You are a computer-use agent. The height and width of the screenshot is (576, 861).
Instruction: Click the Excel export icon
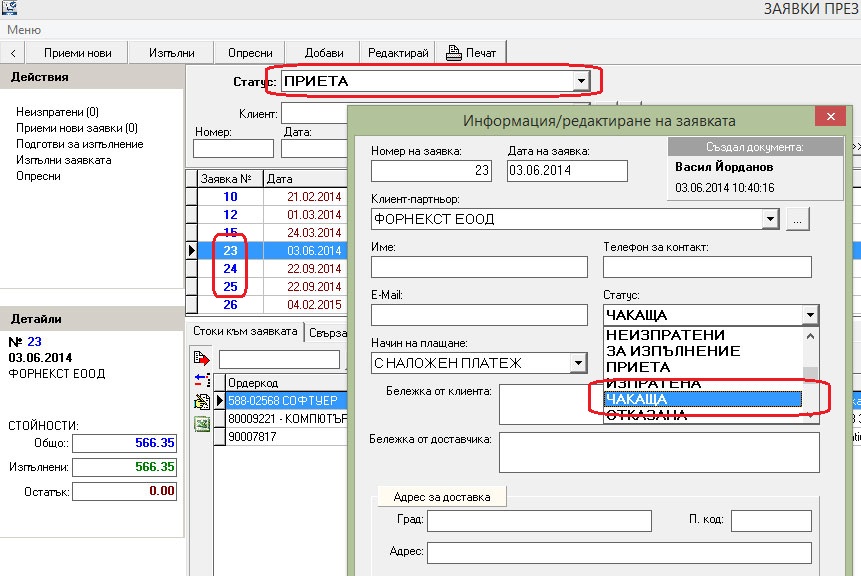pos(202,424)
